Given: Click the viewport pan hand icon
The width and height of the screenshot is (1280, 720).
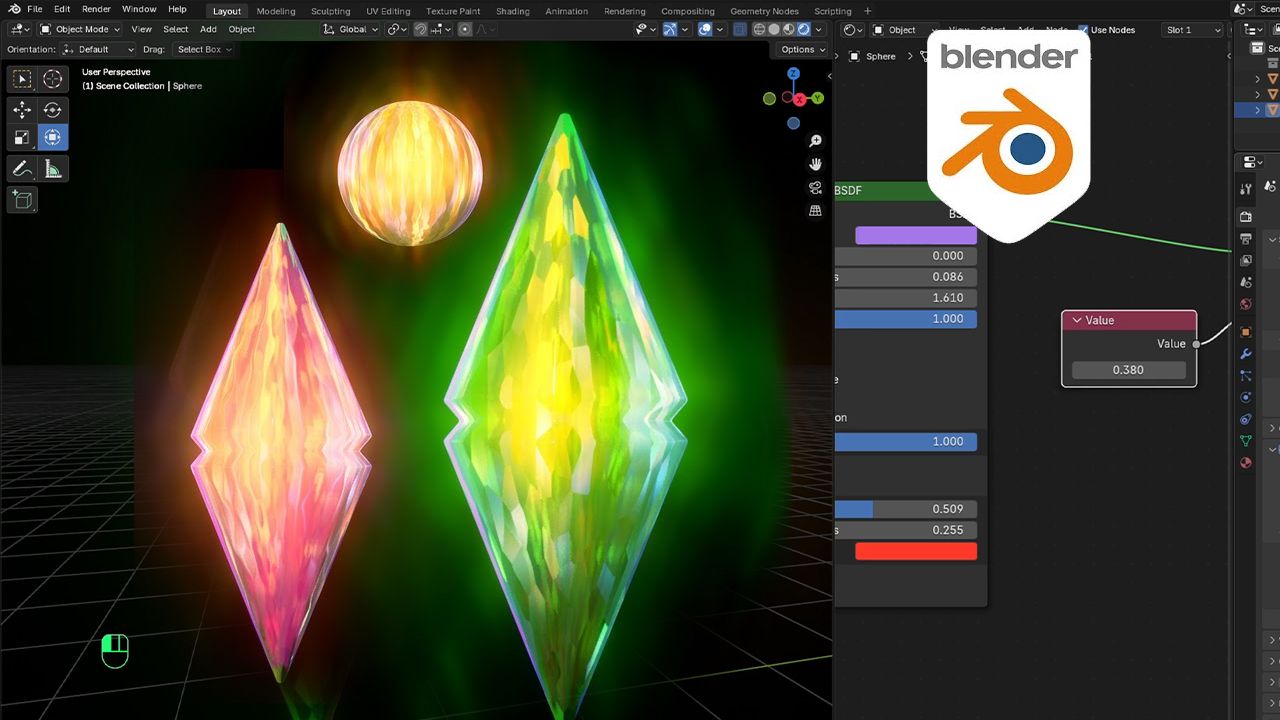Looking at the screenshot, I should (815, 164).
